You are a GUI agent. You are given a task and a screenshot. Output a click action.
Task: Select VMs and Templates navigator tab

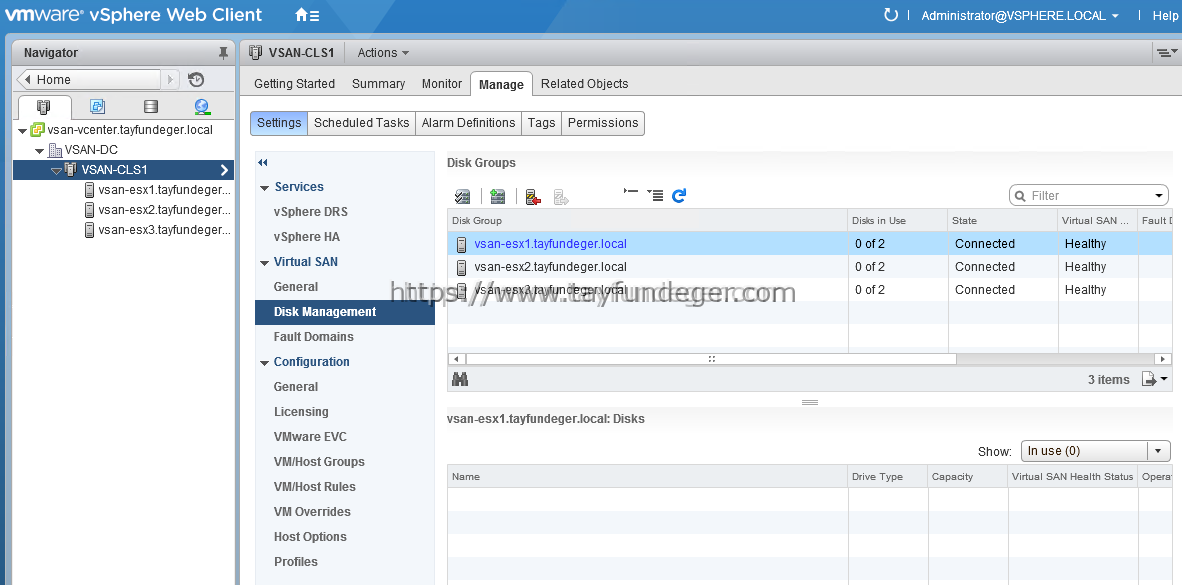pyautogui.click(x=97, y=106)
